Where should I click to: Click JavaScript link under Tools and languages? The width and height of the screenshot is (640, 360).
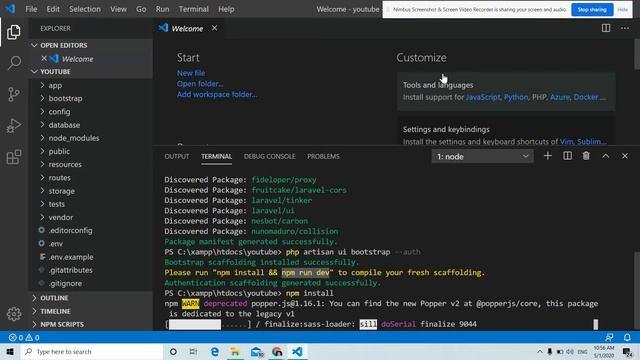pos(483,97)
